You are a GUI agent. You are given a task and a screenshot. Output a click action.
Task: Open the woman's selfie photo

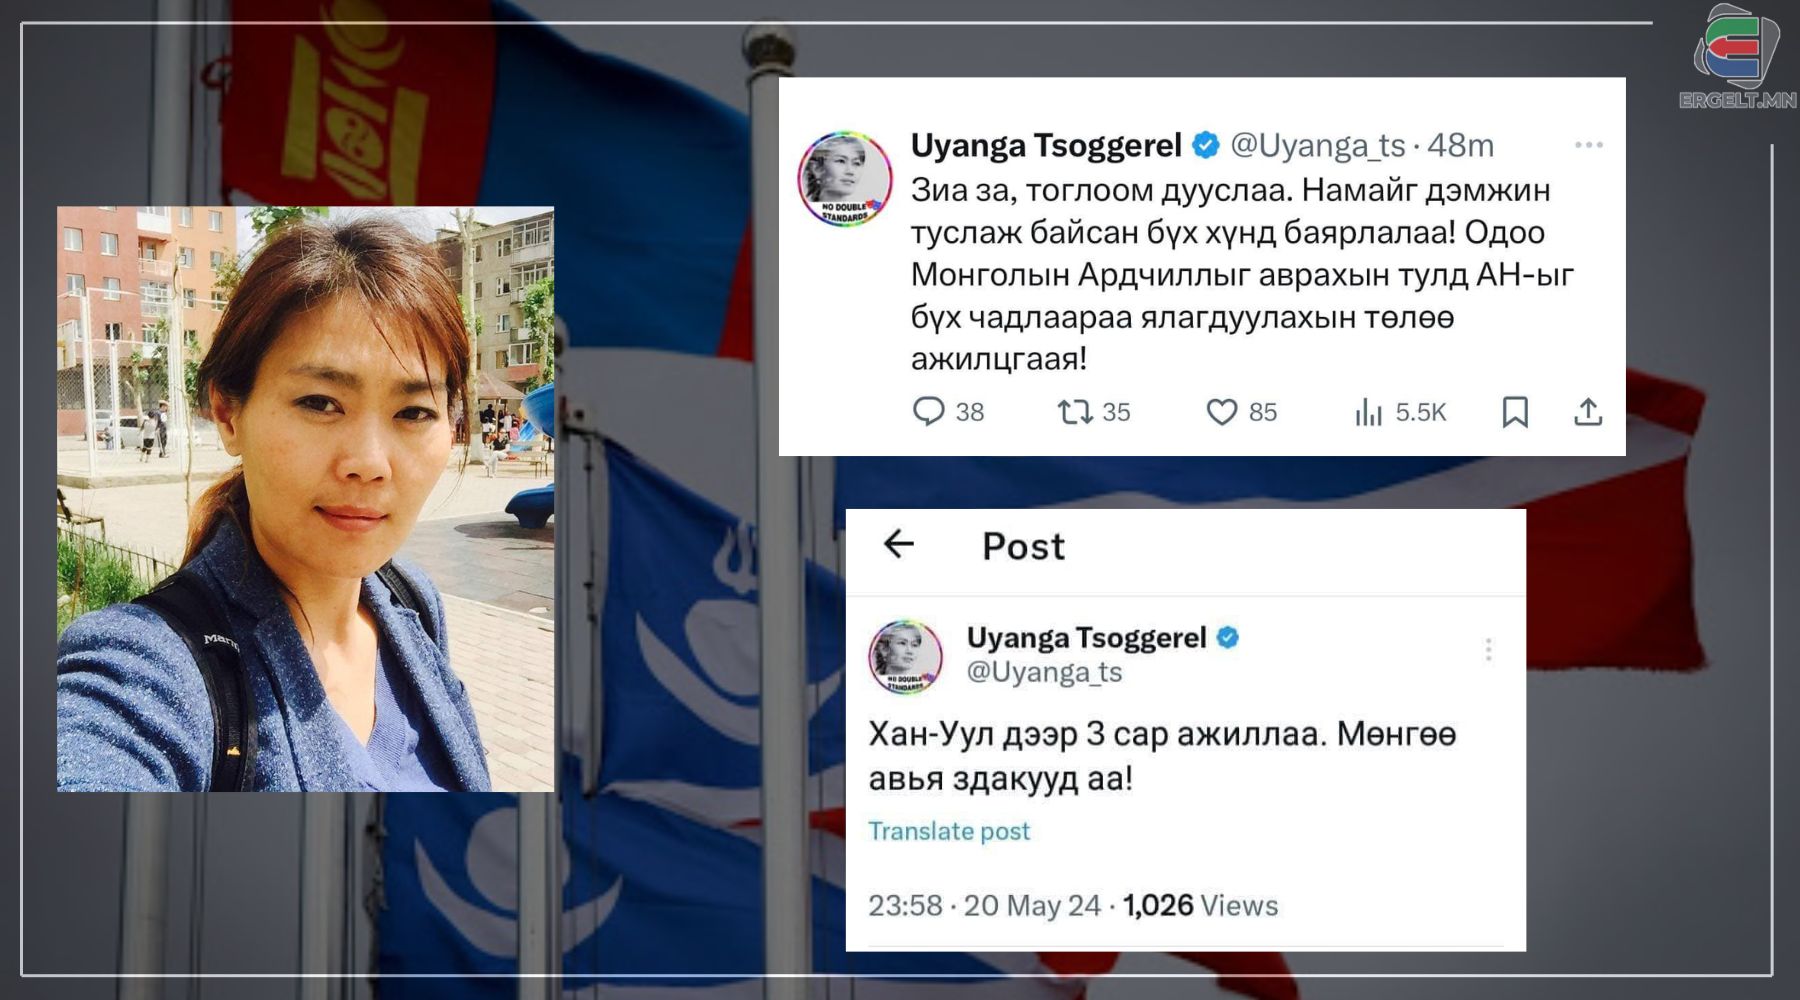[305, 499]
